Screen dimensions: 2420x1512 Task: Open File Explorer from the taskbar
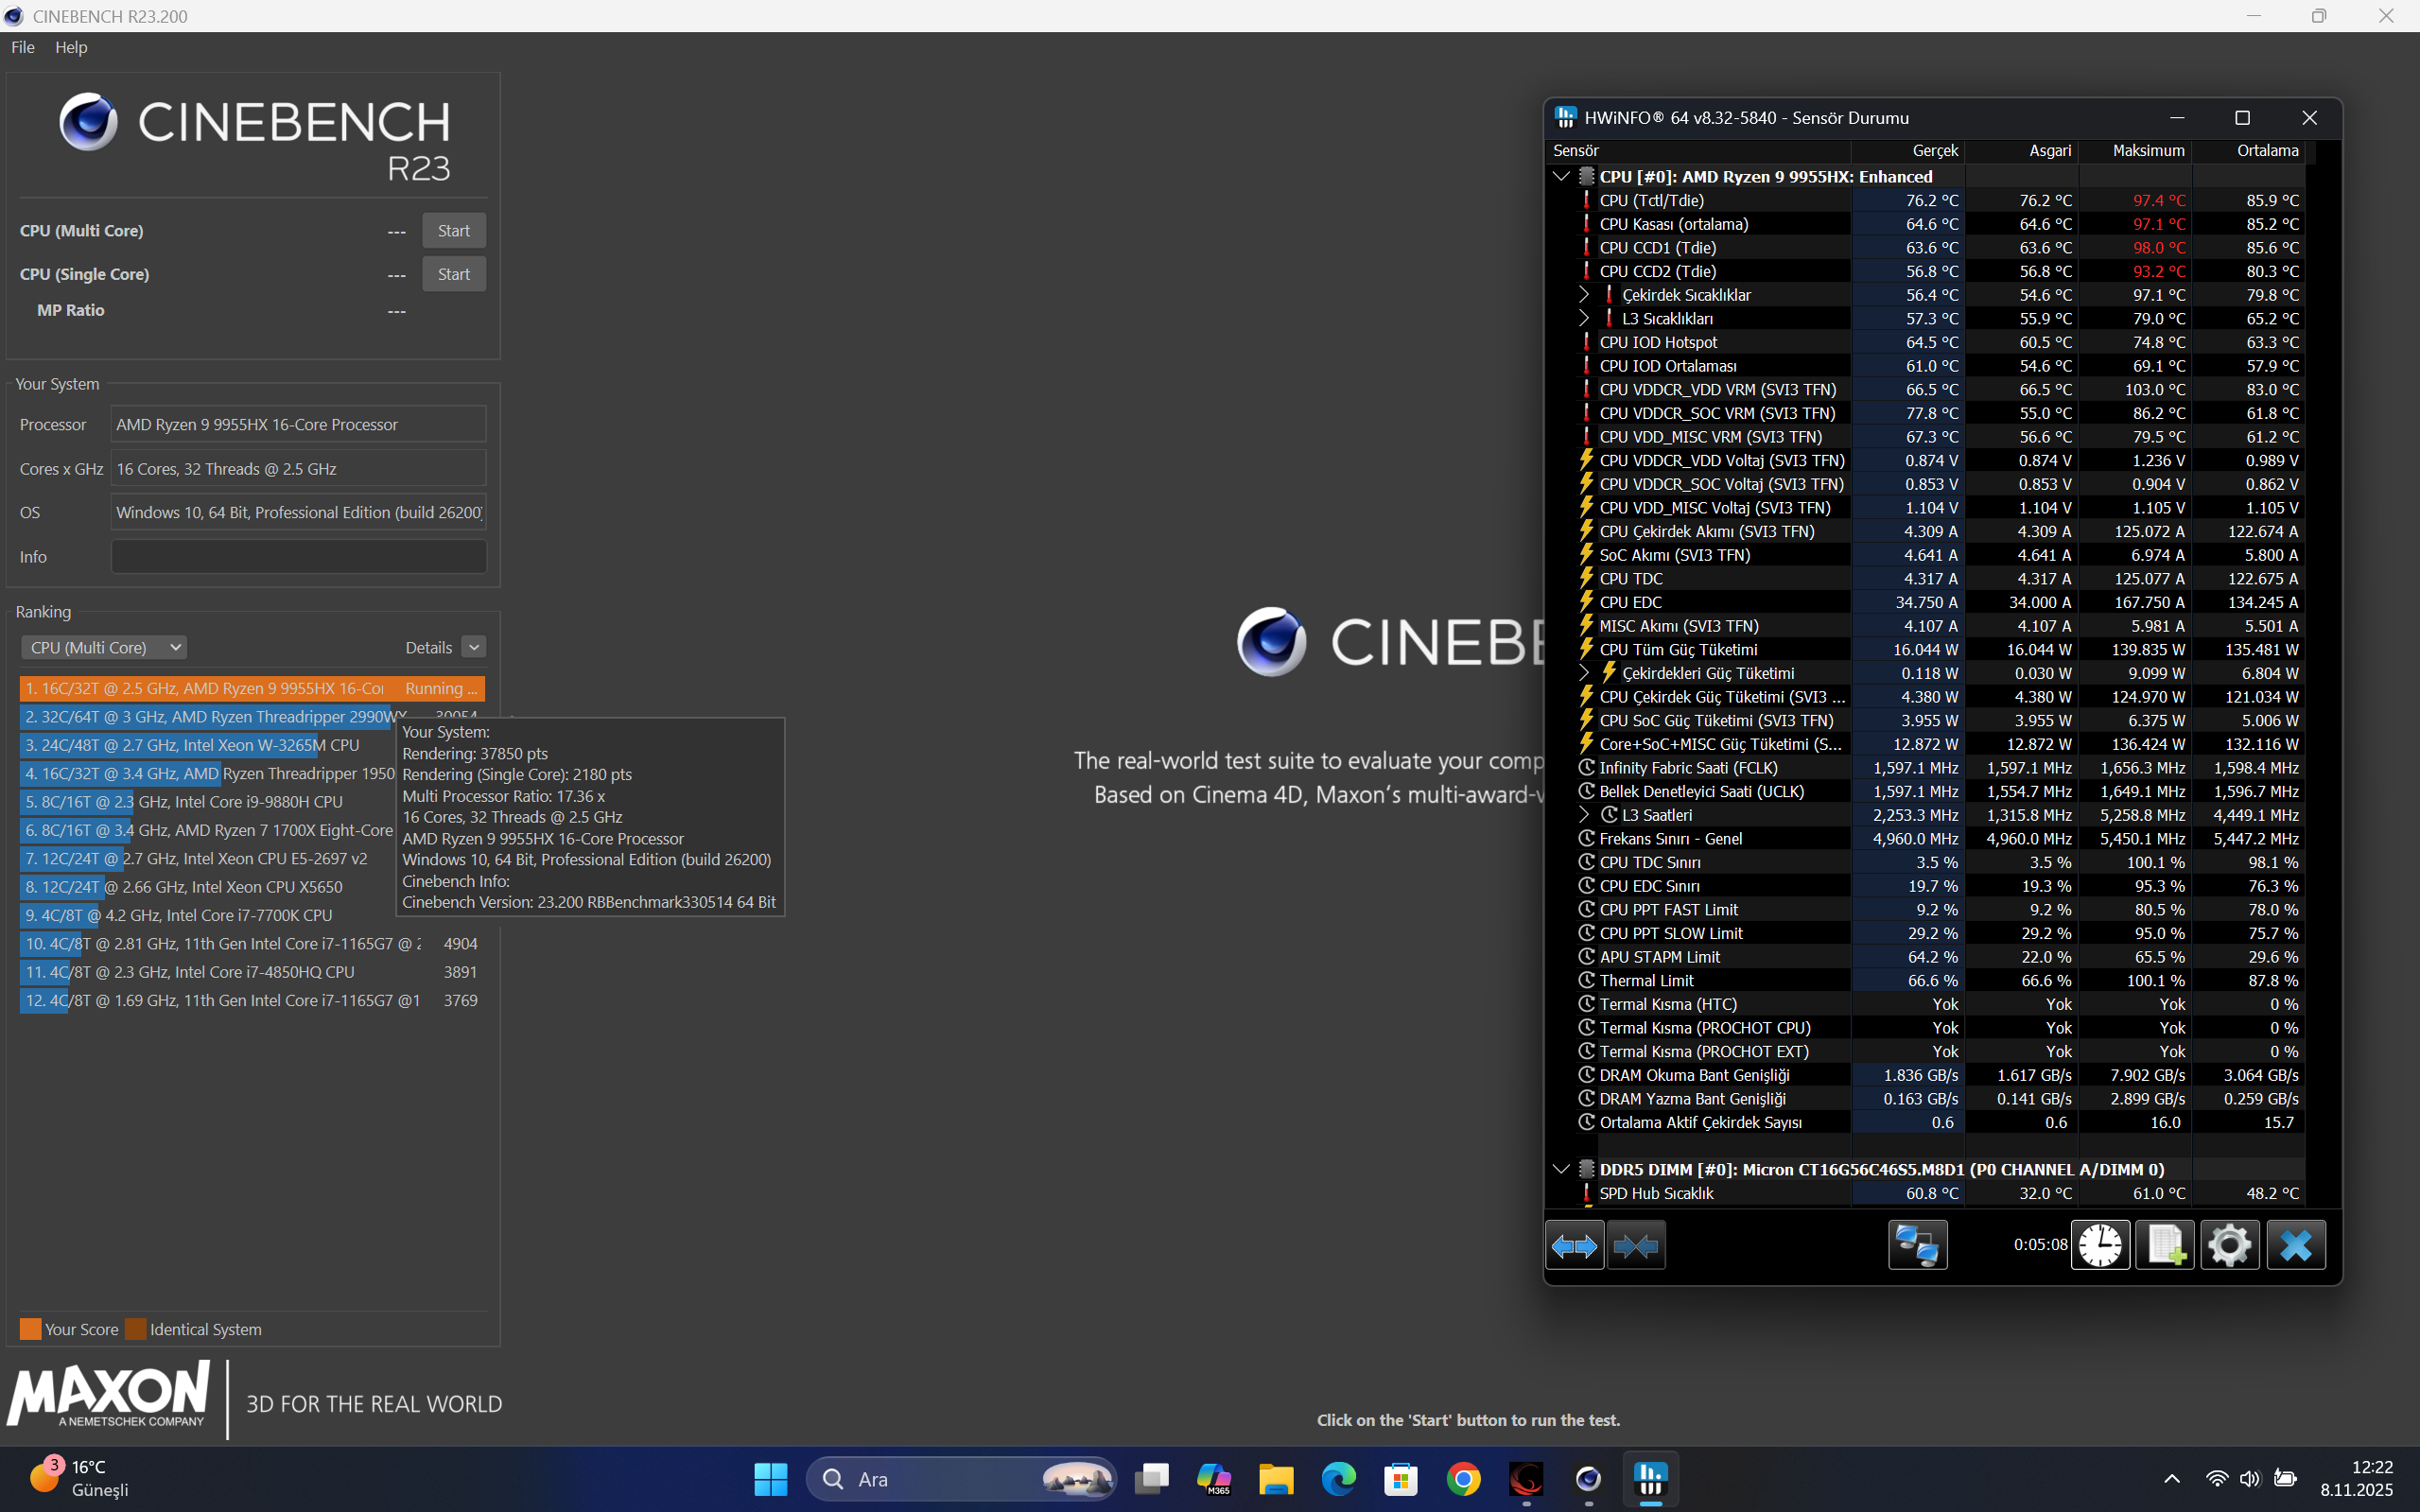coord(1276,1479)
